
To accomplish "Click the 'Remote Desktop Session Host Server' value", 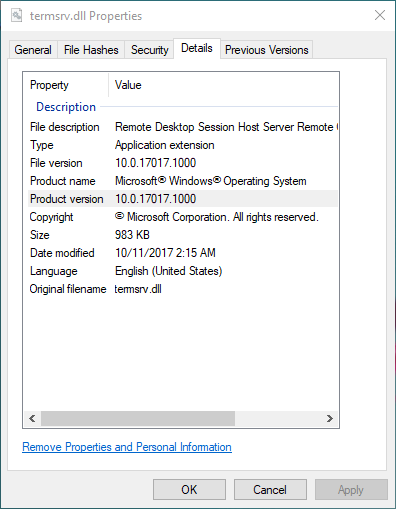I will (x=226, y=127).
